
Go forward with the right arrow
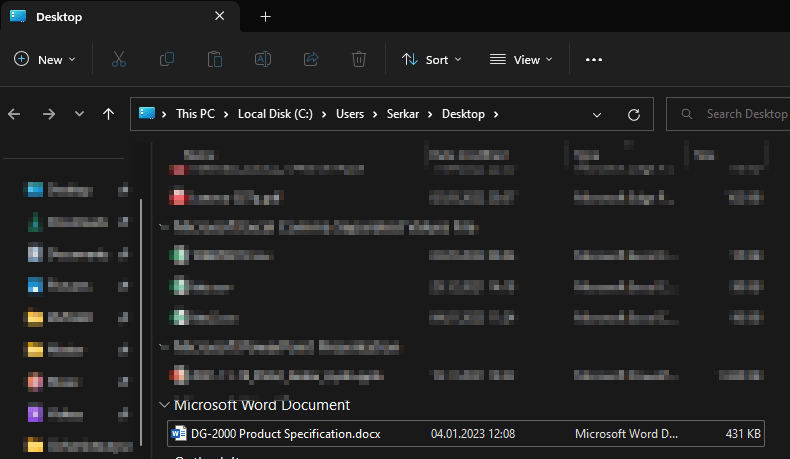click(x=49, y=114)
